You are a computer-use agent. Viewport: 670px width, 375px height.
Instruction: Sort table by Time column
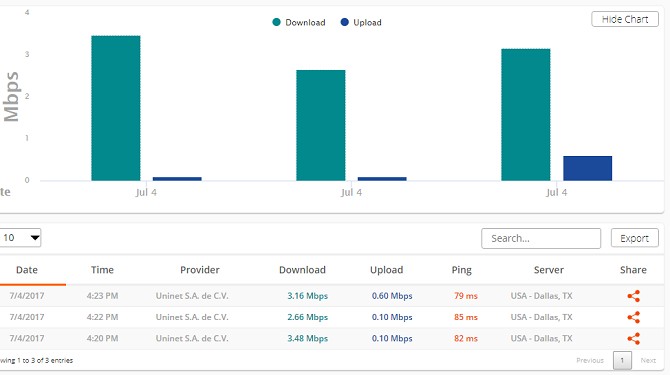[x=102, y=270]
